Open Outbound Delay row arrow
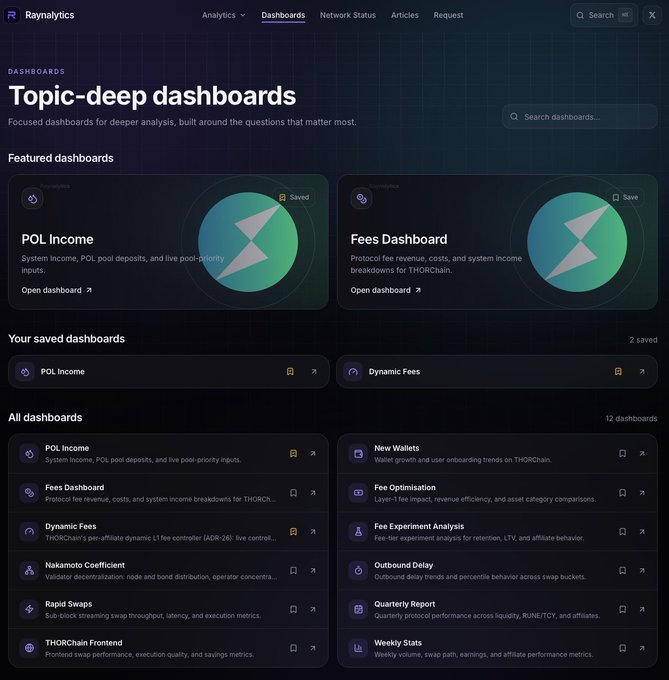The image size is (669, 680). tap(642, 571)
